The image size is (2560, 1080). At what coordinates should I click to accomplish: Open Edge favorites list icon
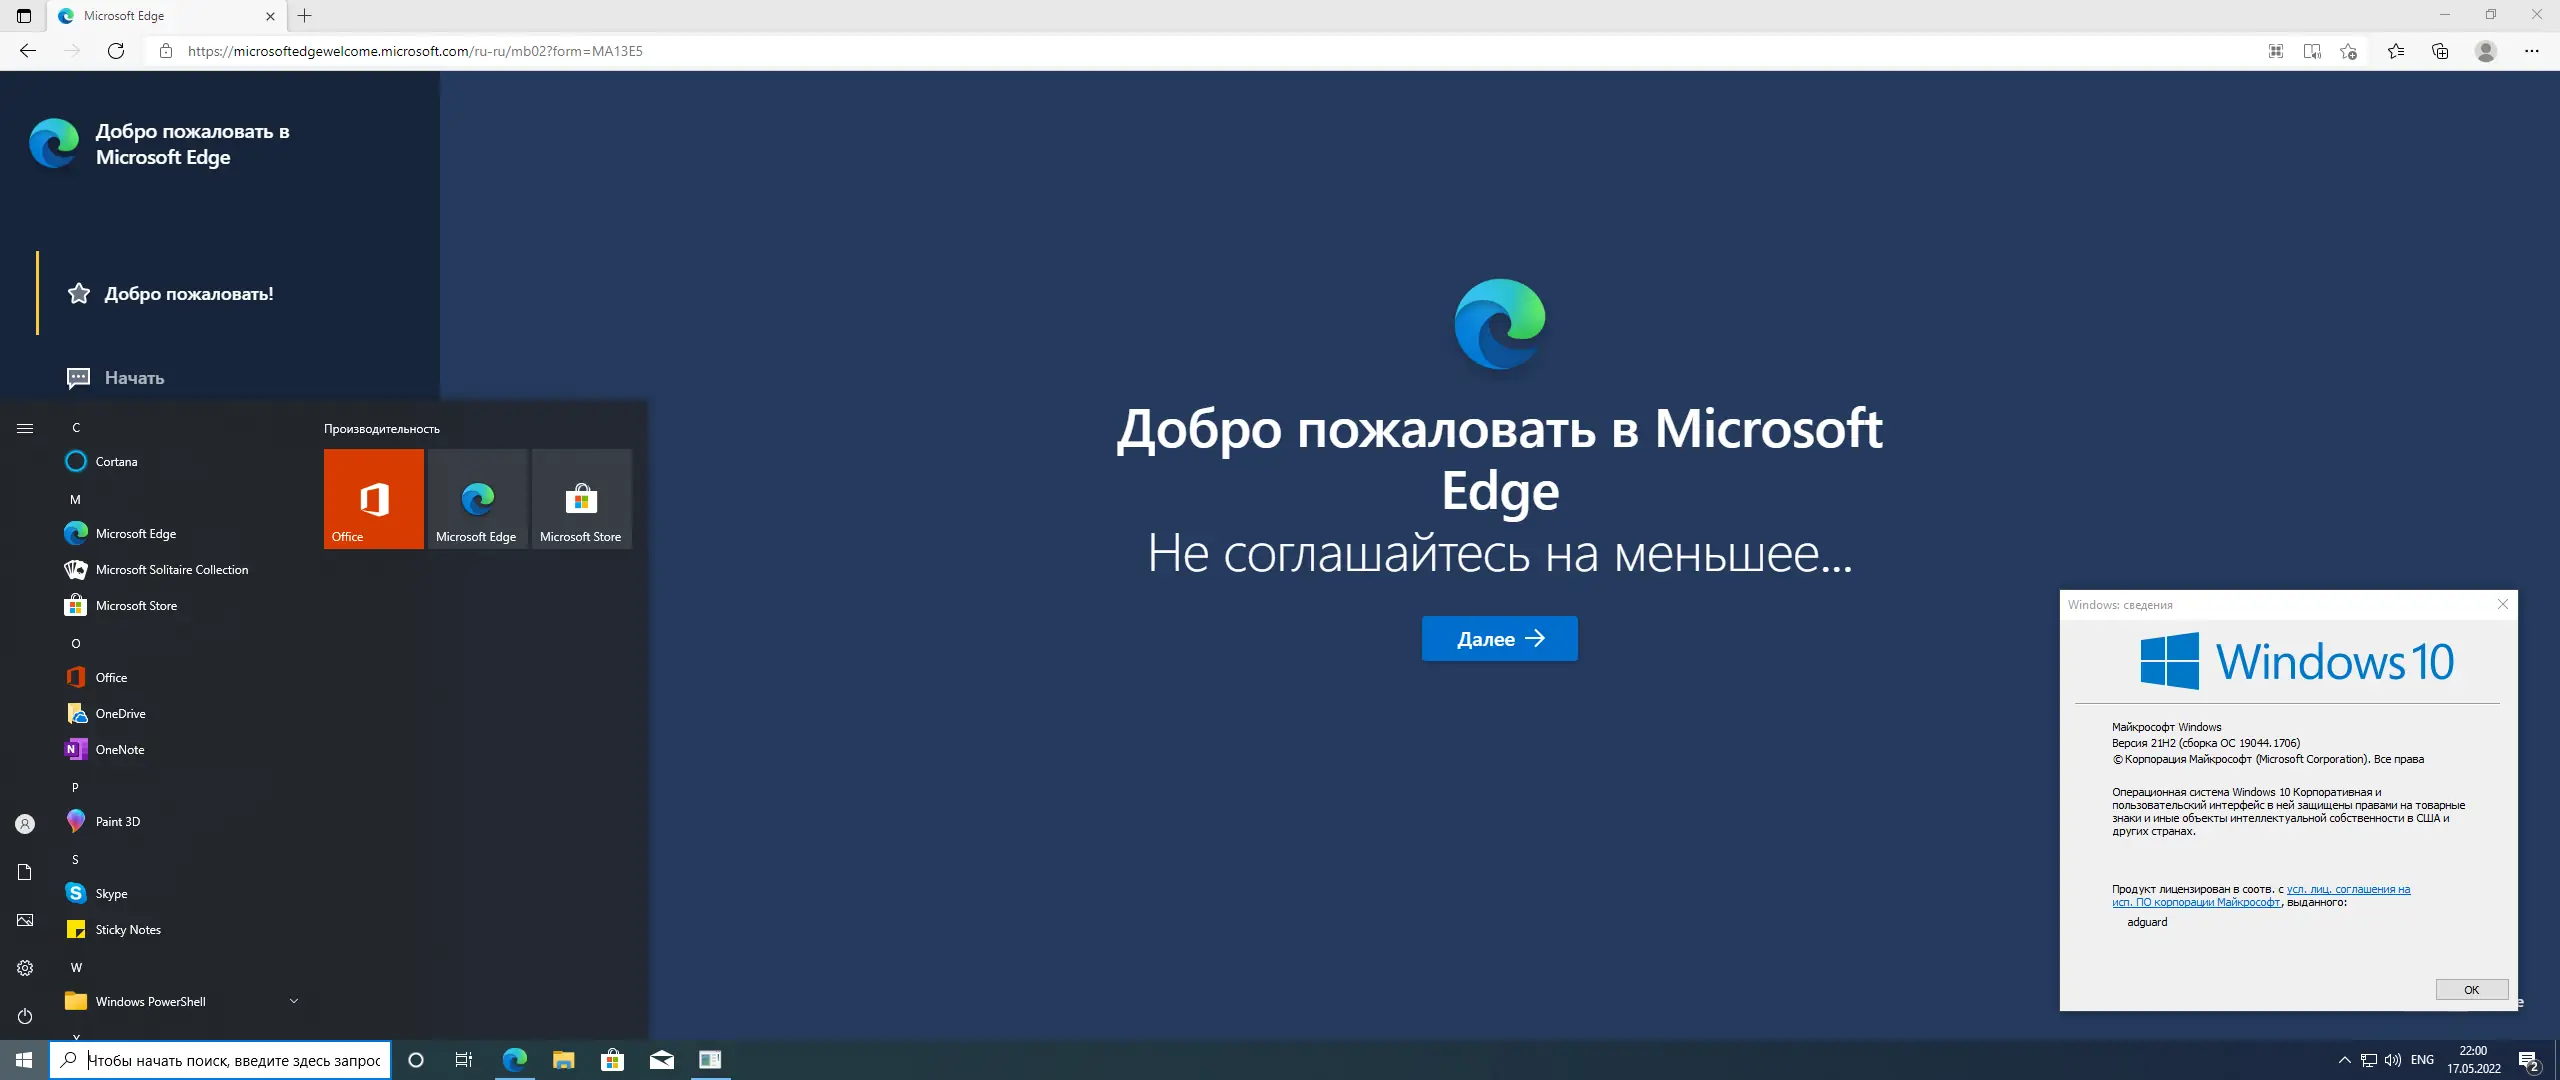[2396, 51]
